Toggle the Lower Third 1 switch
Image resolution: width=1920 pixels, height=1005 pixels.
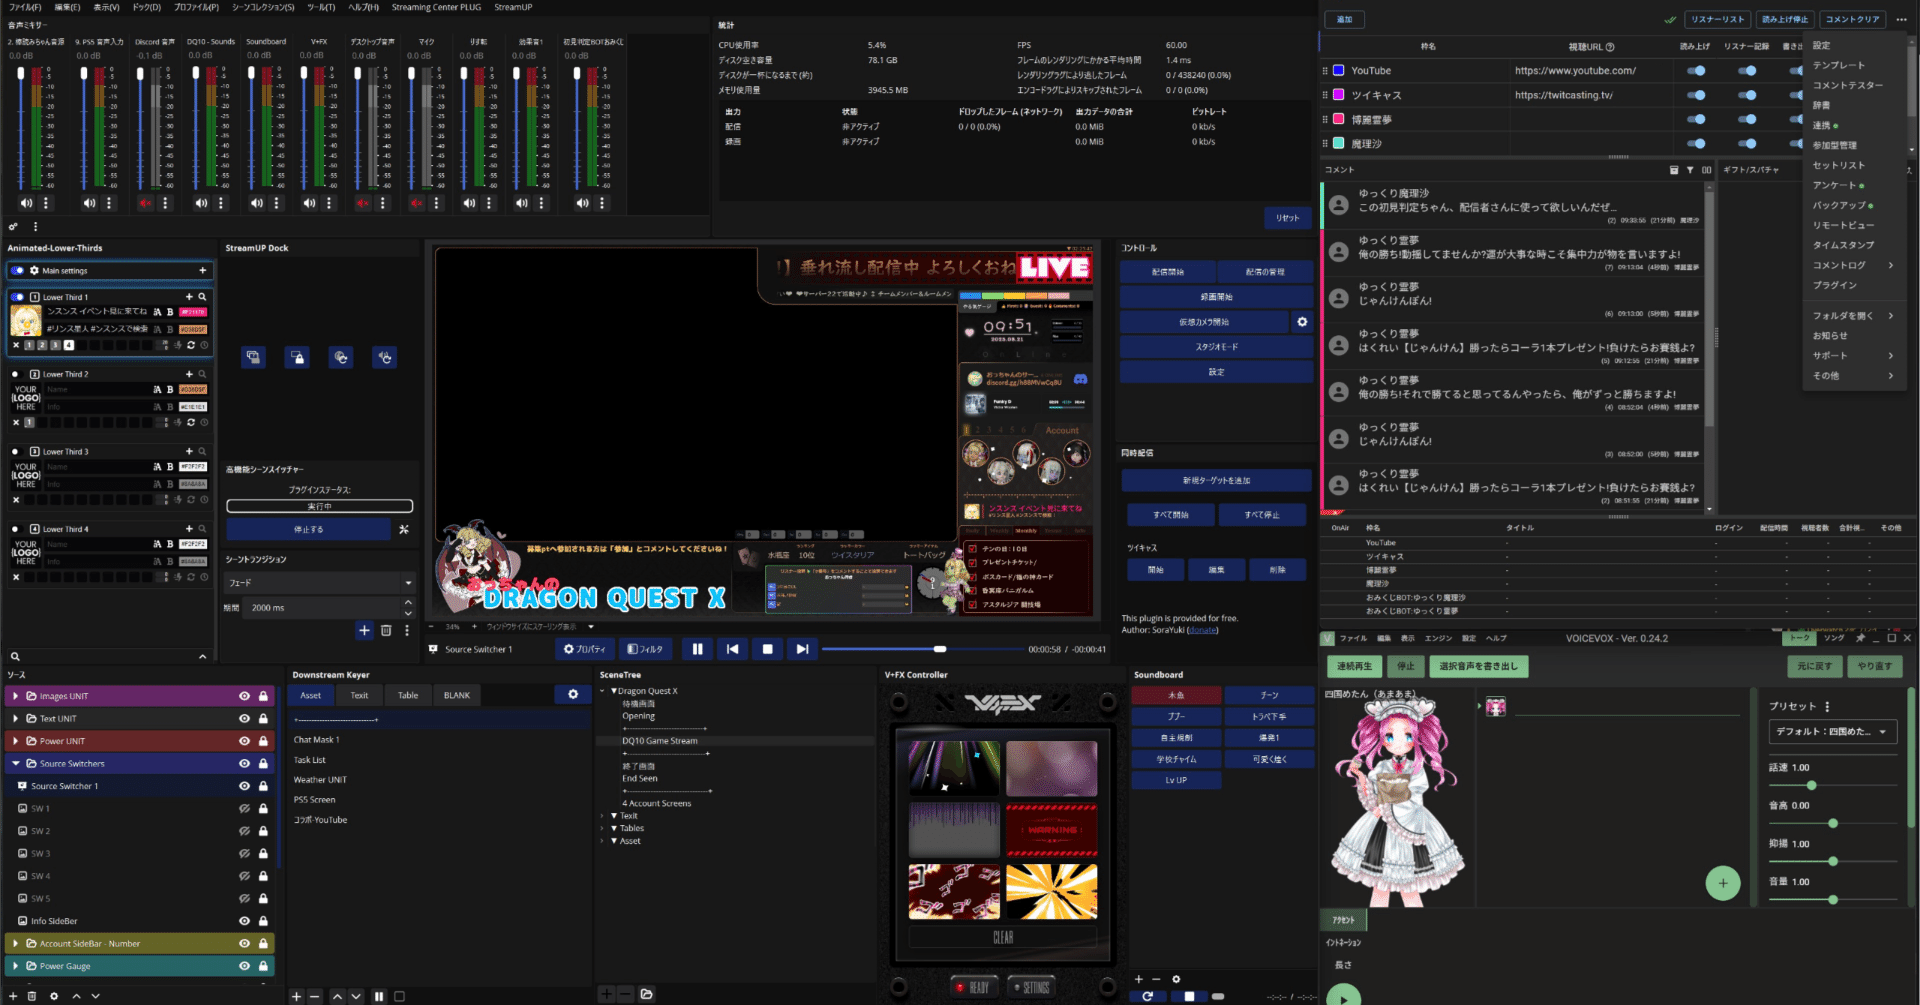point(17,297)
